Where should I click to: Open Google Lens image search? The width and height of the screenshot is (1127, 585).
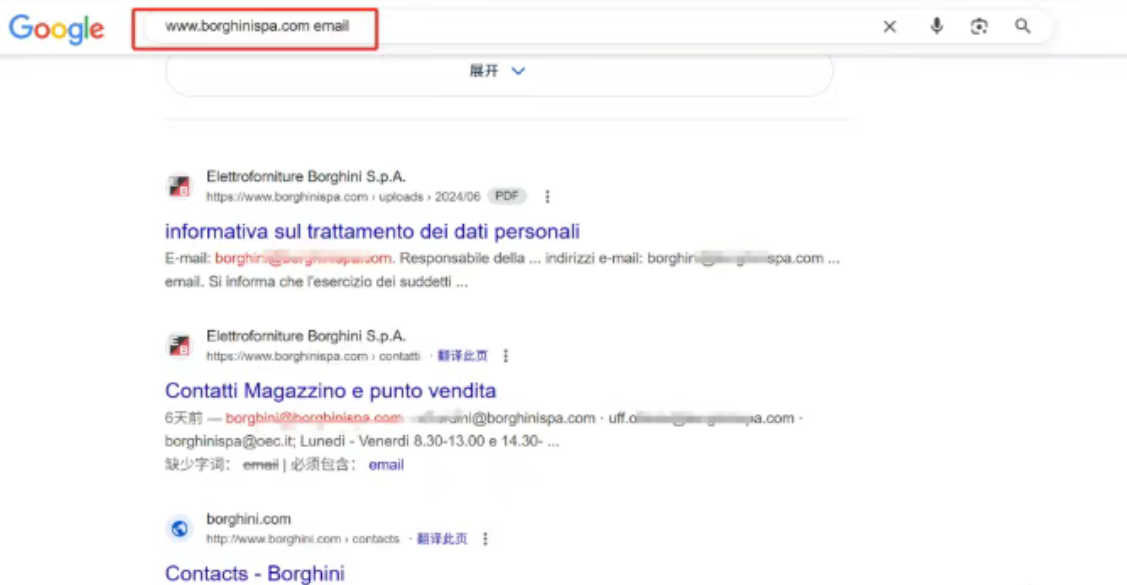point(979,27)
